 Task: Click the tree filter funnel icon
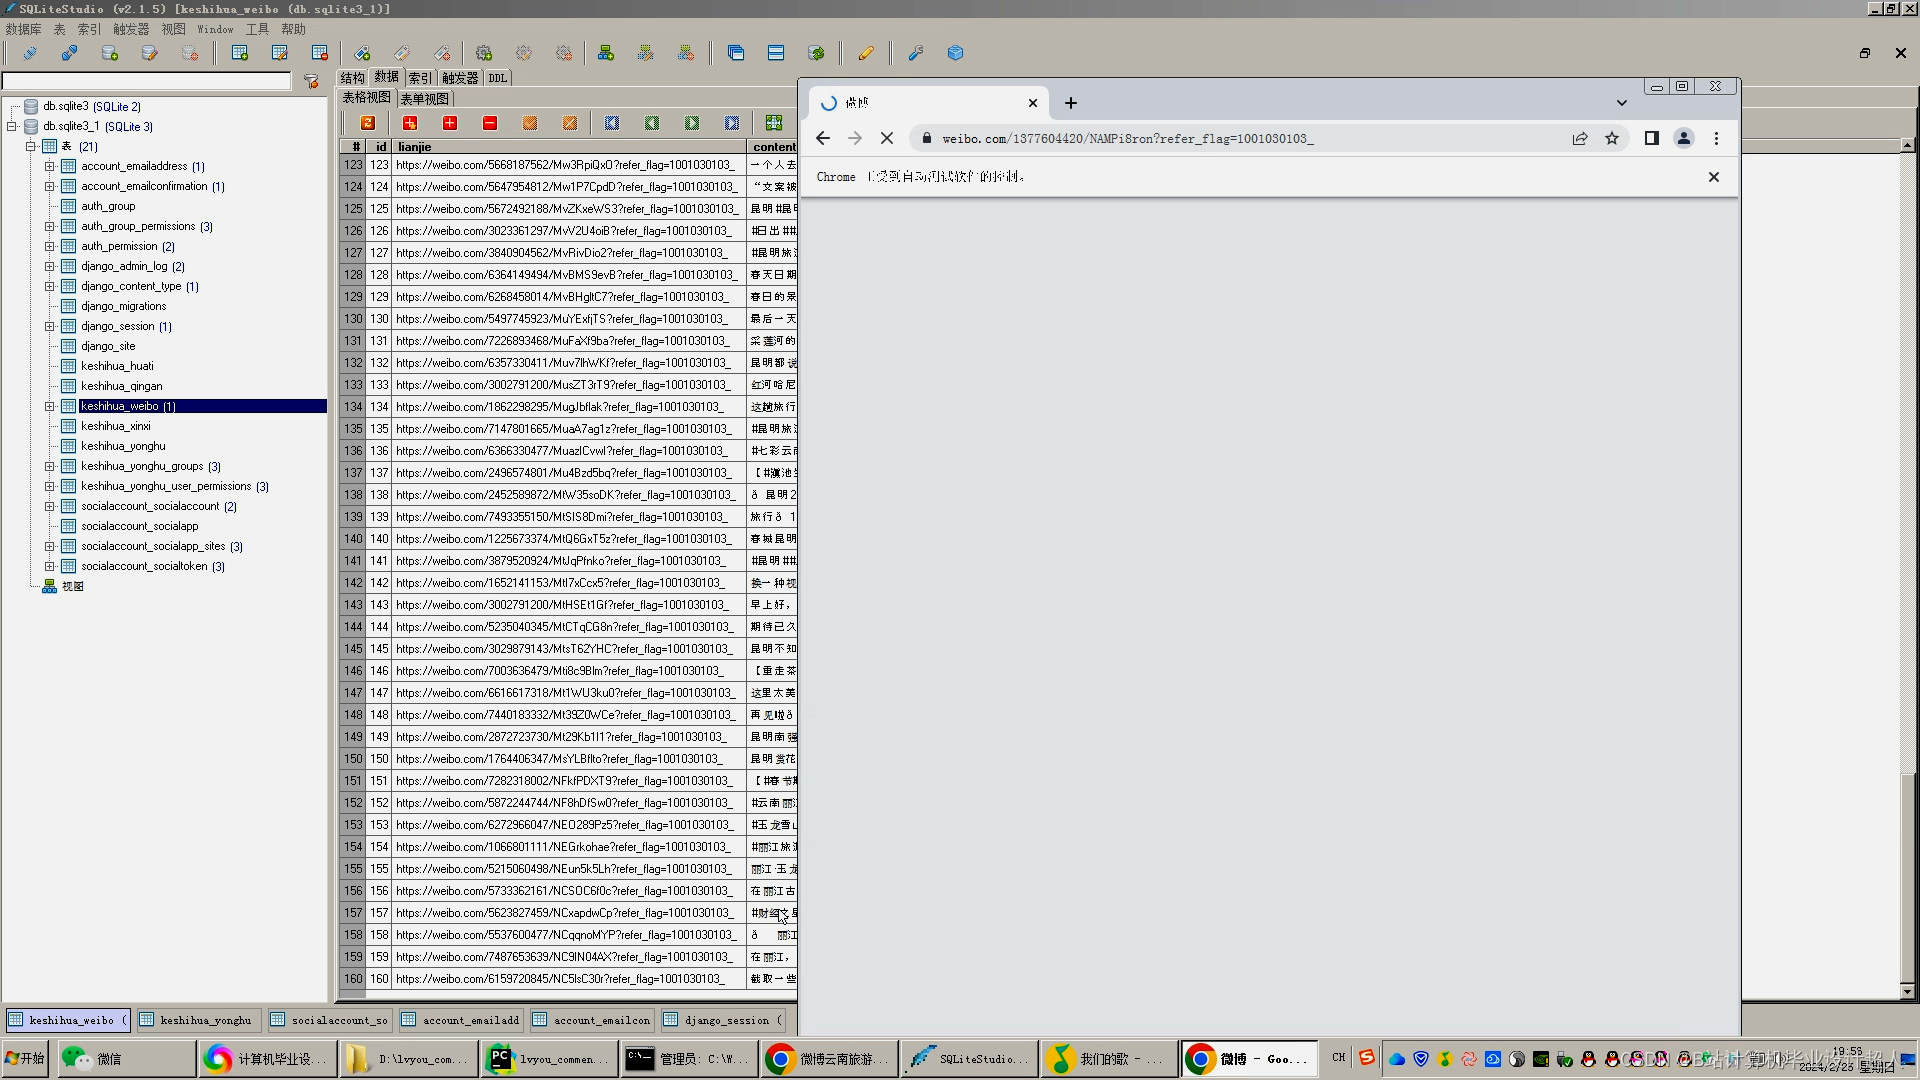[311, 81]
